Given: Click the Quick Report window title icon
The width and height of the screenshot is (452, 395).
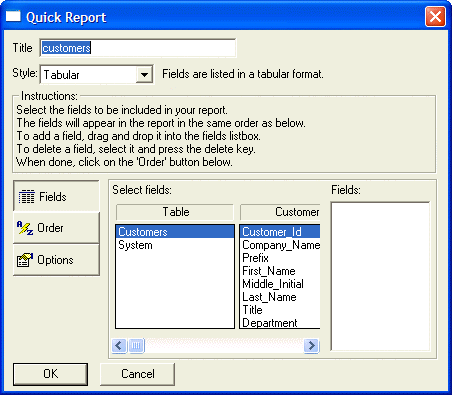Looking at the screenshot, I should tap(13, 16).
